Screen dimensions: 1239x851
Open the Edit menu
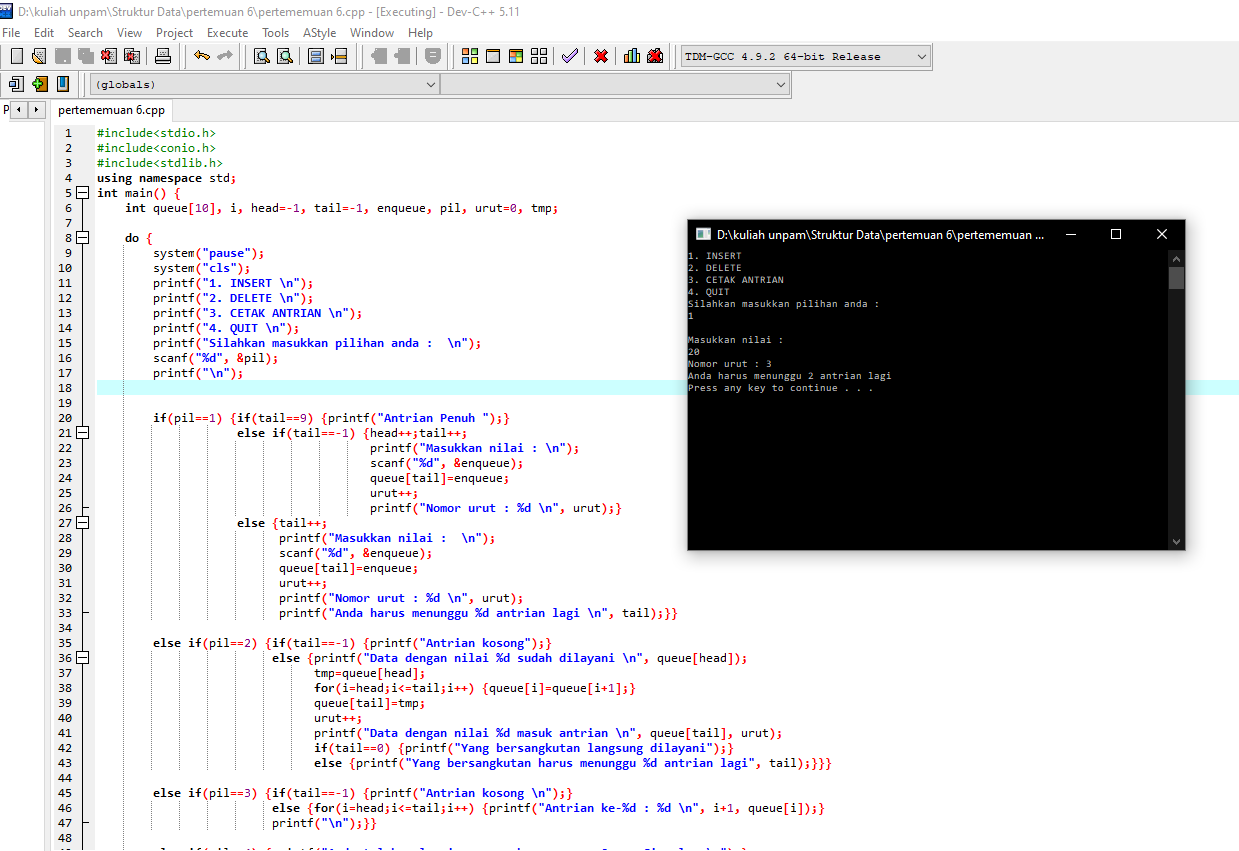point(44,33)
